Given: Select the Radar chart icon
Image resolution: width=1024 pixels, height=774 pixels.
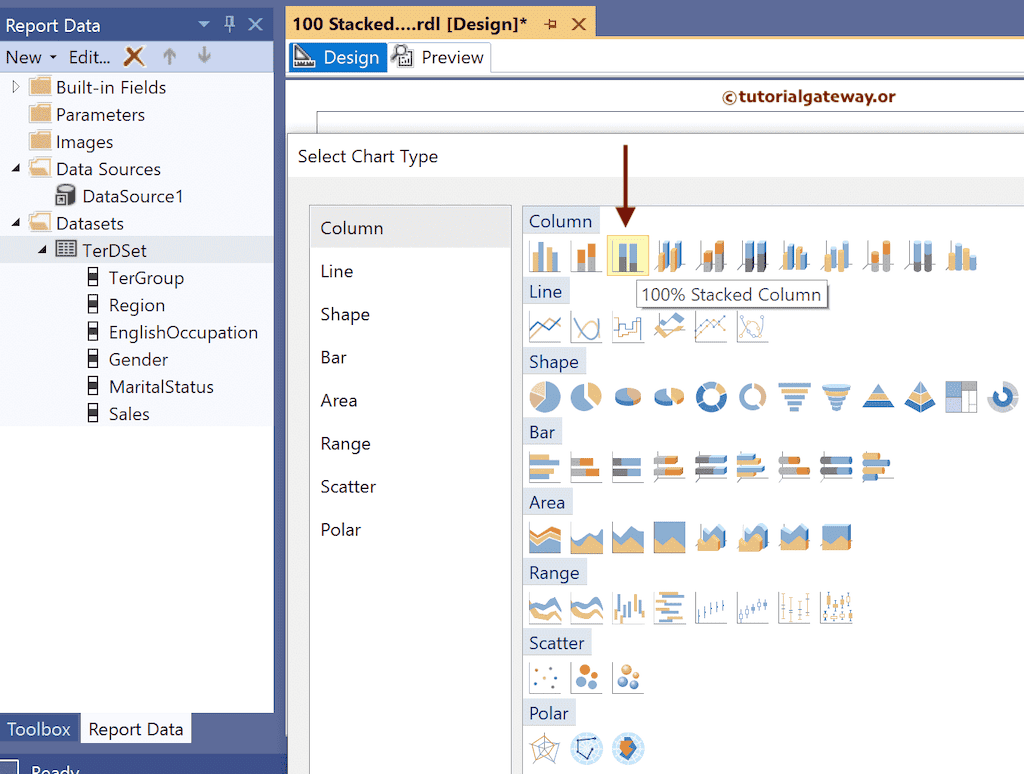Looking at the screenshot, I should click(x=586, y=748).
